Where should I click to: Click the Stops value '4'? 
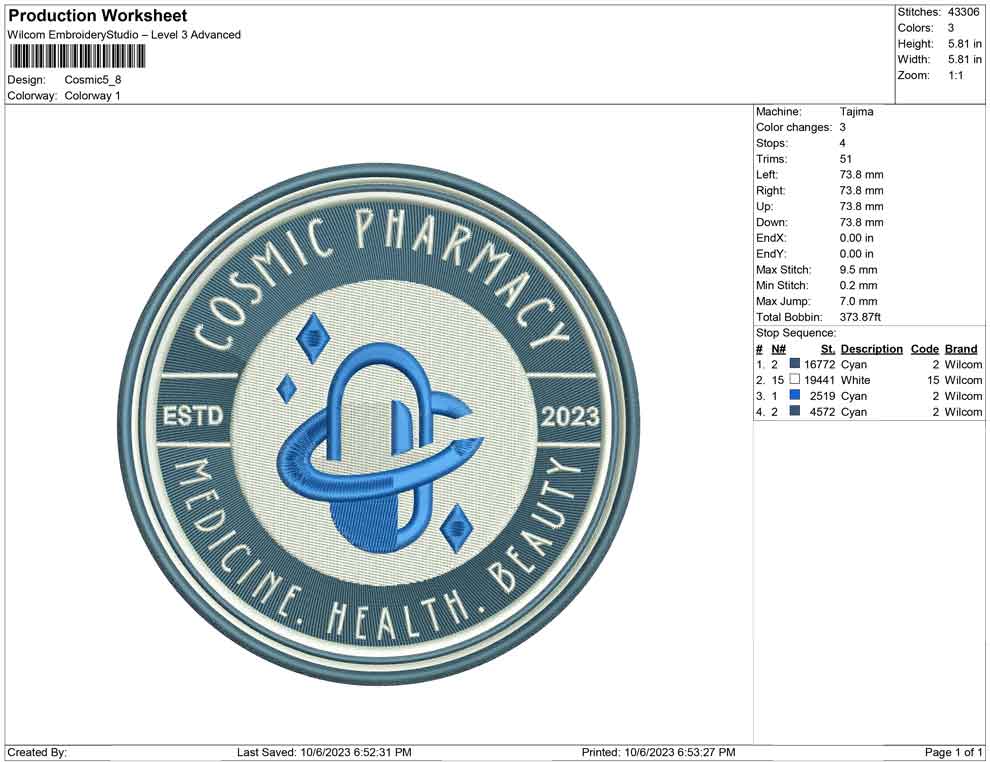pos(842,143)
